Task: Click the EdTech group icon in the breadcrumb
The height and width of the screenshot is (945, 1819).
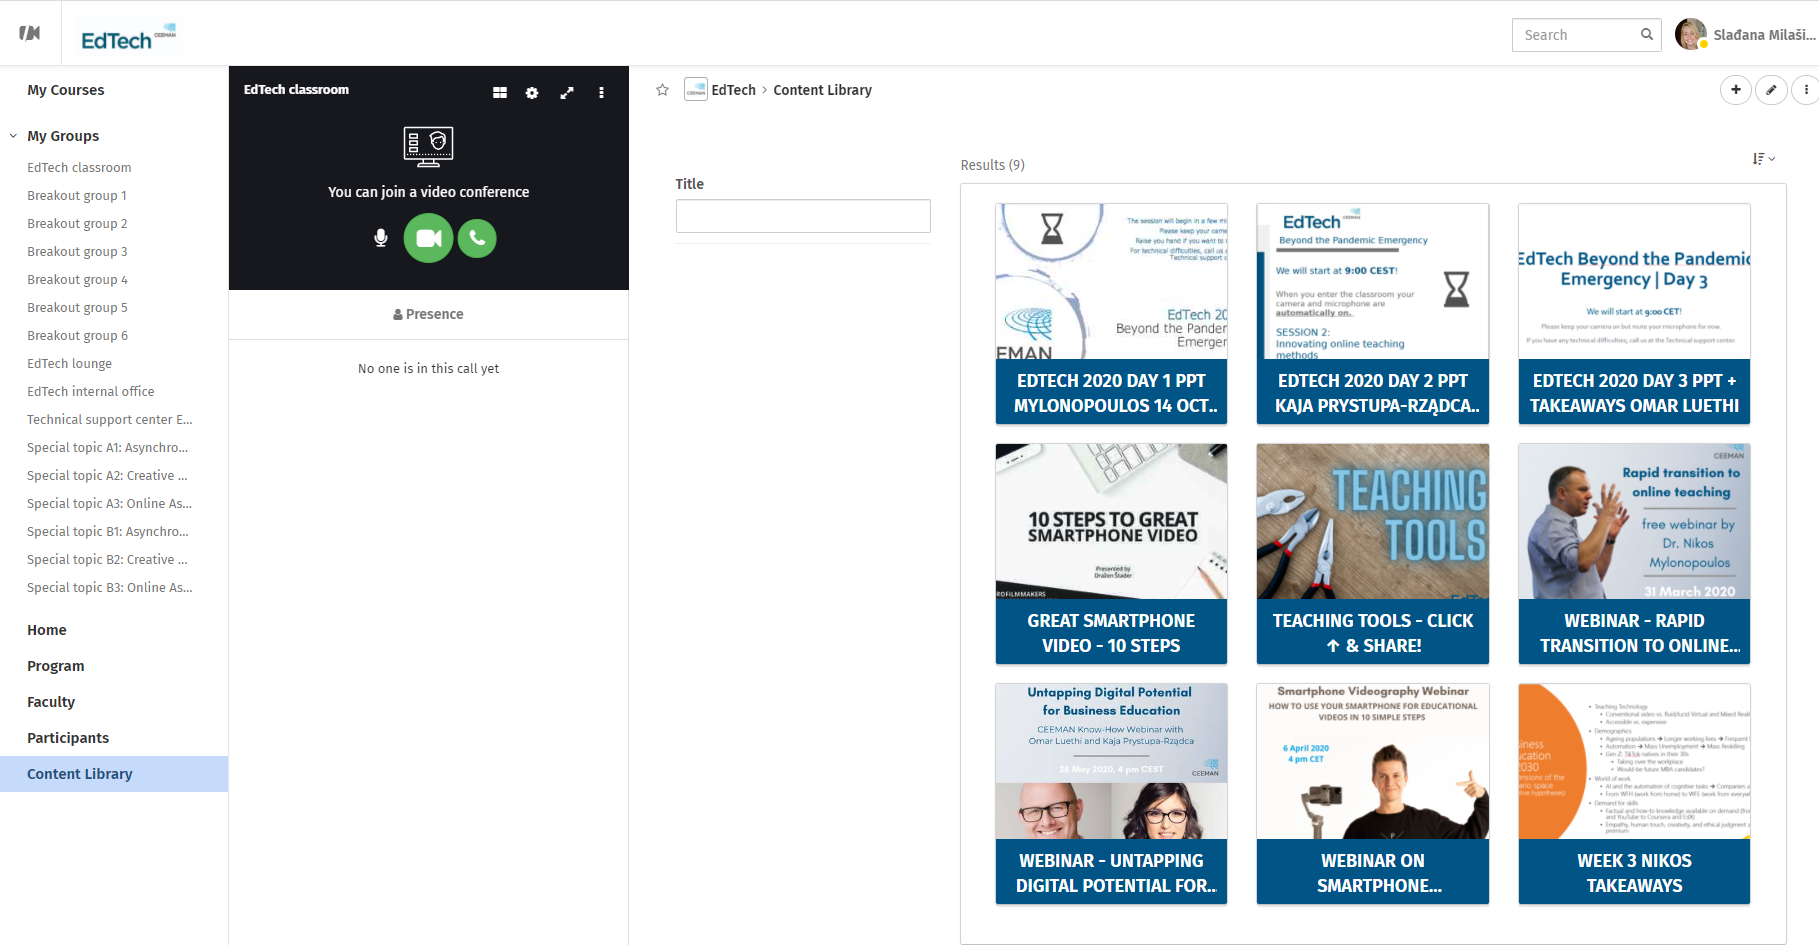Action: click(695, 90)
